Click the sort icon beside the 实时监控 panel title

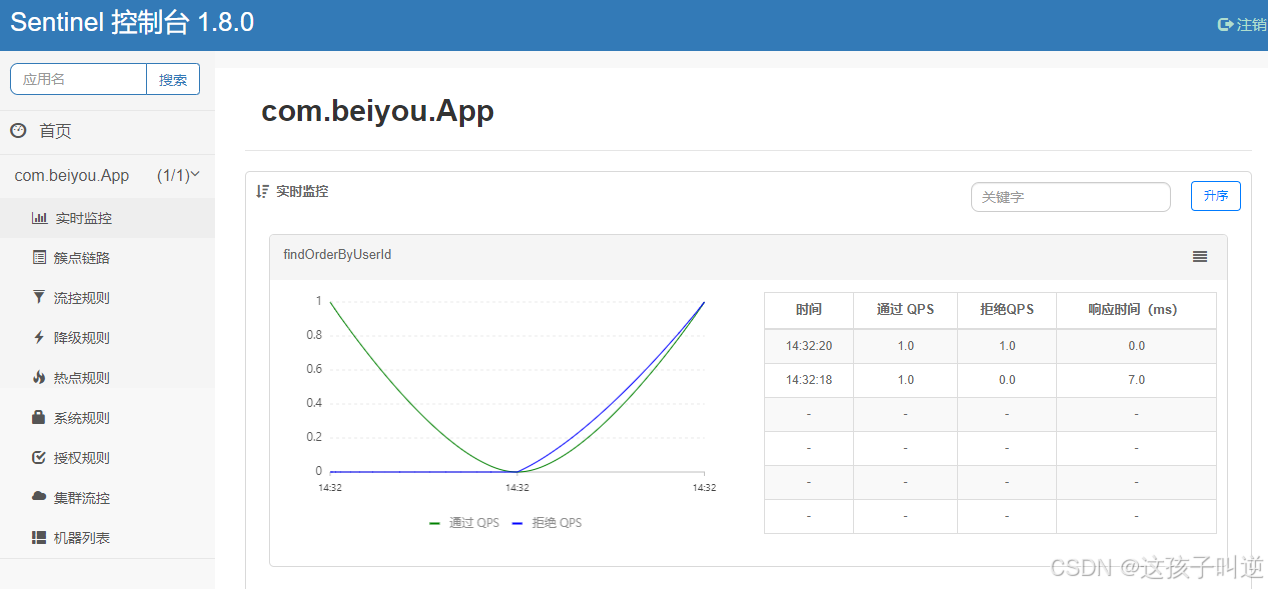coord(263,191)
